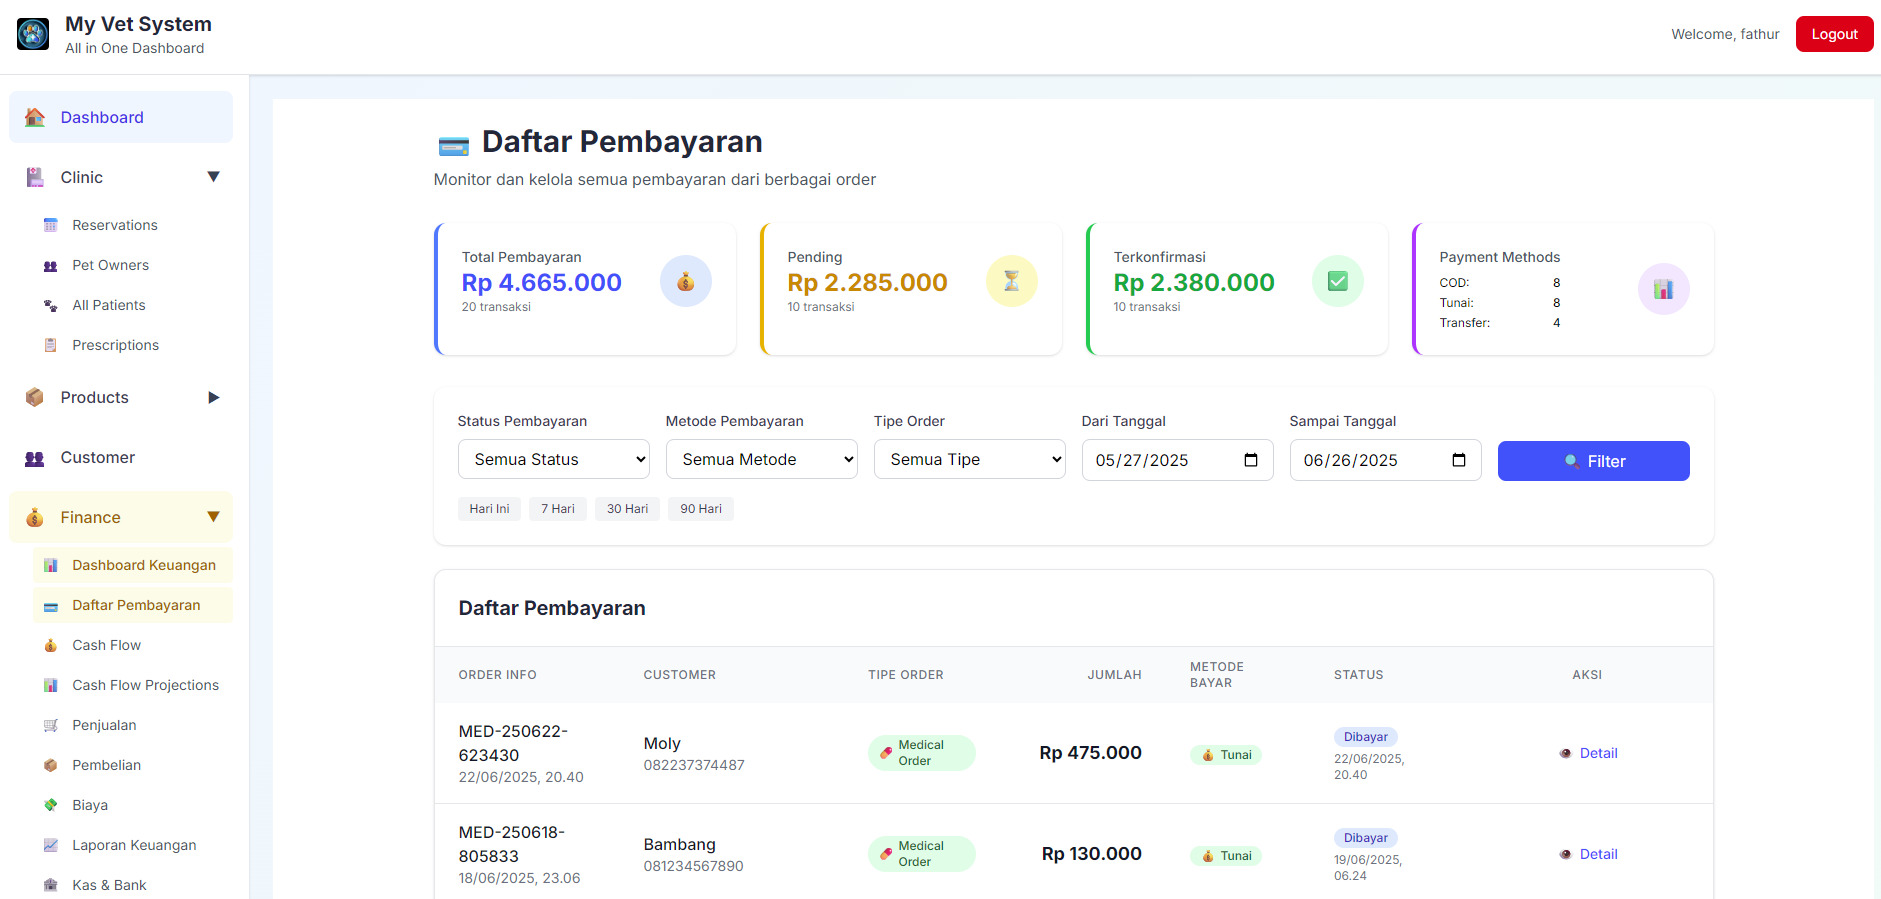Image resolution: width=1881 pixels, height=899 pixels.
Task: Navigate to Laporan Keuangan
Action: tap(134, 845)
